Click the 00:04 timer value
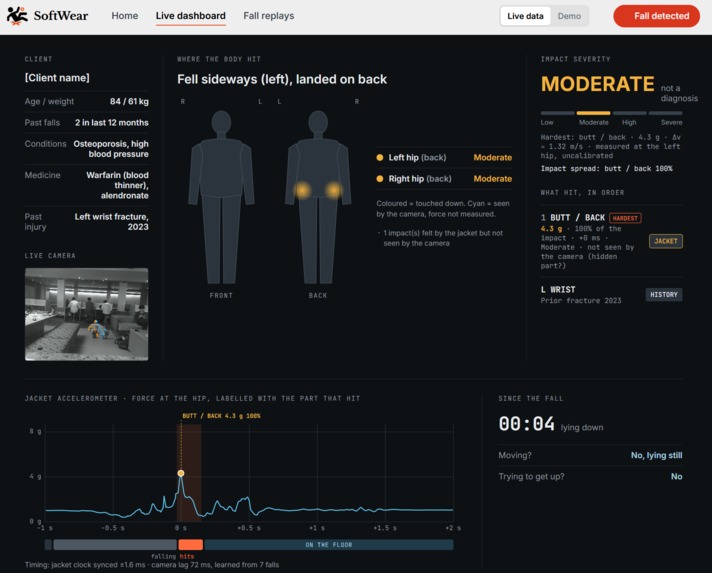Viewport: 712px width, 573px height. coord(526,424)
